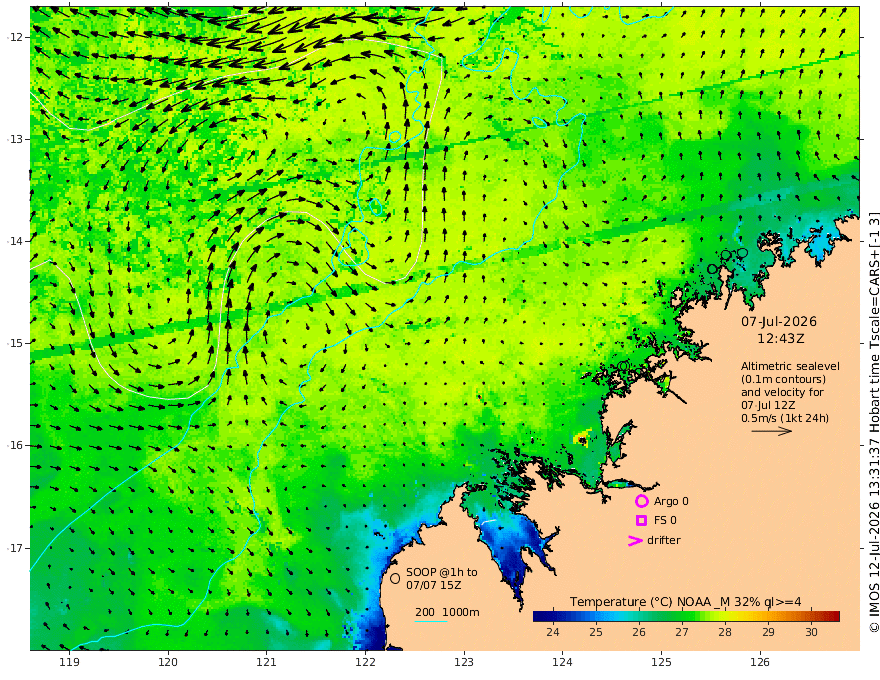
Task: Click the 'drifter' legend label
Action: click(664, 540)
